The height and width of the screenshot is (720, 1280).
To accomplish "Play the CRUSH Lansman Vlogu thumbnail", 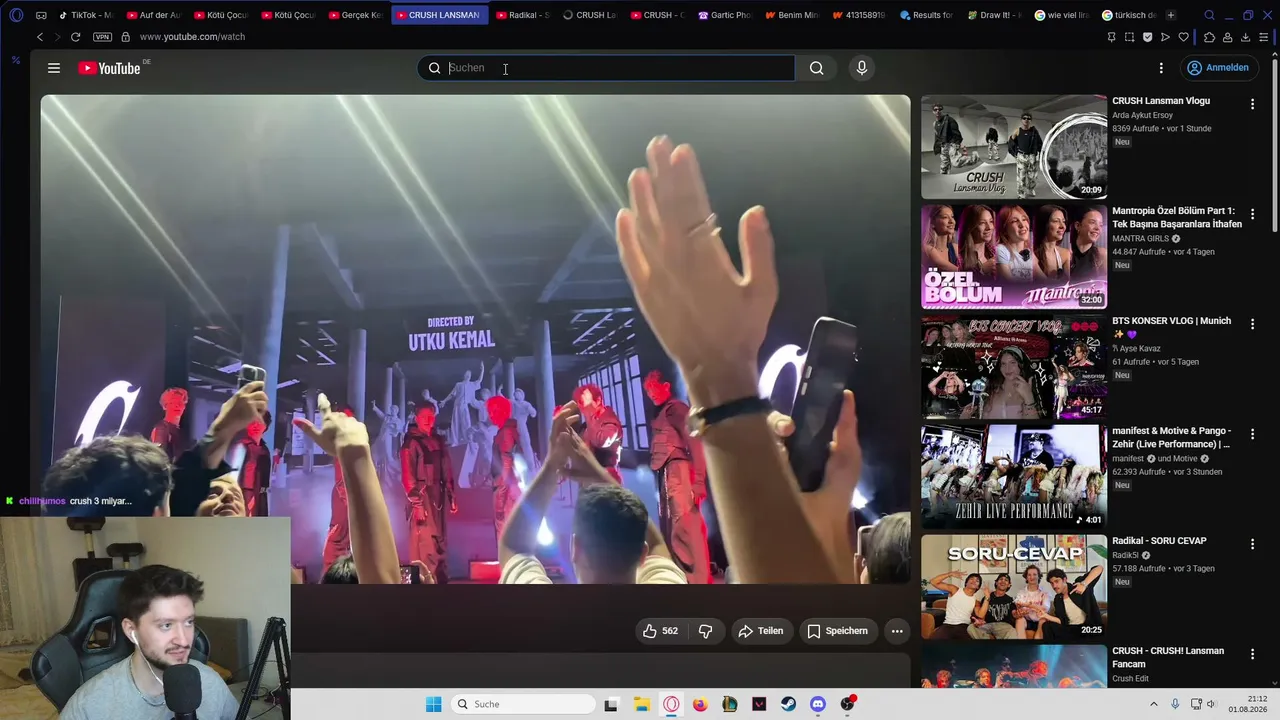I will point(1014,147).
